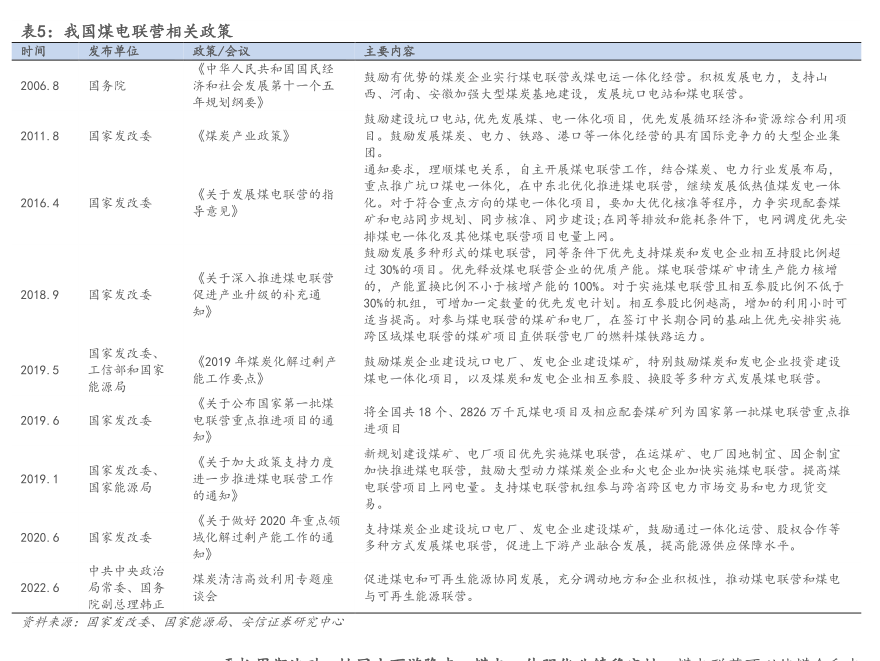Select the 2019.6 date cell
The height and width of the screenshot is (661, 880).
[40, 420]
